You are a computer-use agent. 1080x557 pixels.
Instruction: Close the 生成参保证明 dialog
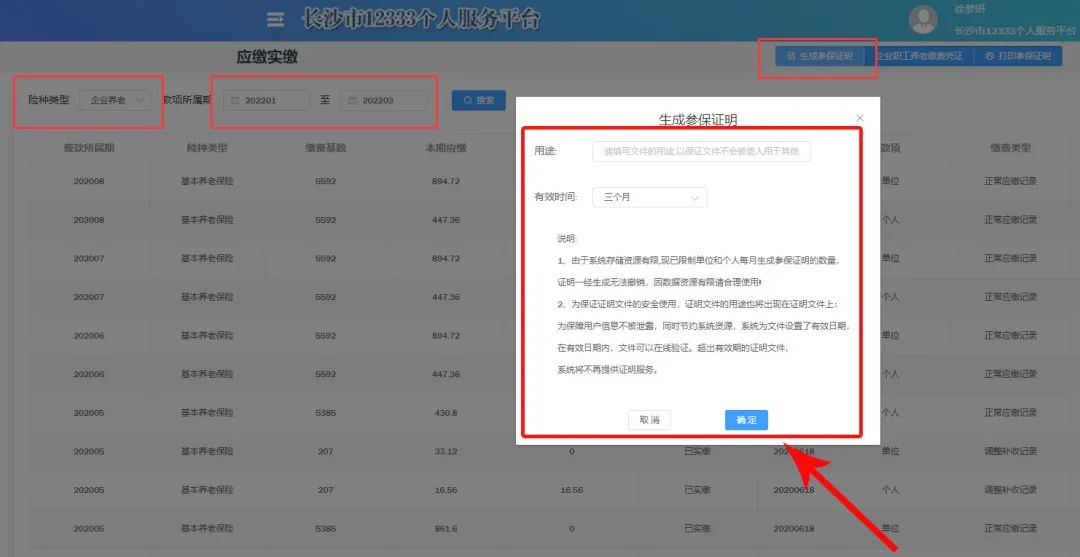tap(860, 118)
